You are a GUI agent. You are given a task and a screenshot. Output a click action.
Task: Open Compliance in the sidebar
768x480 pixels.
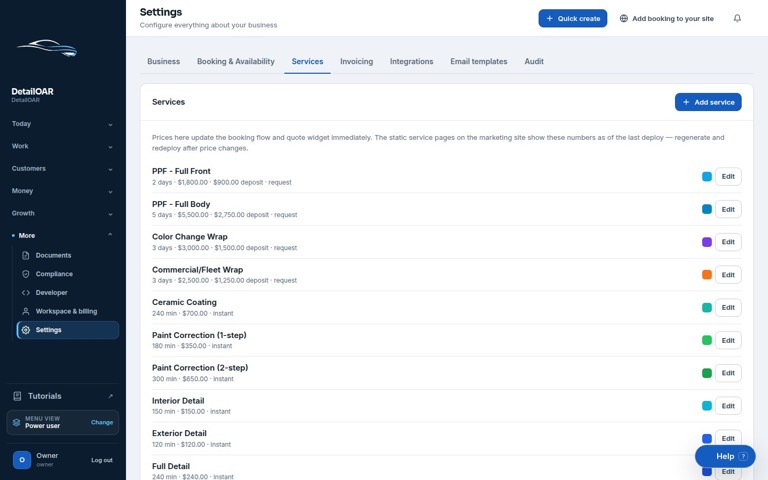coord(68,274)
